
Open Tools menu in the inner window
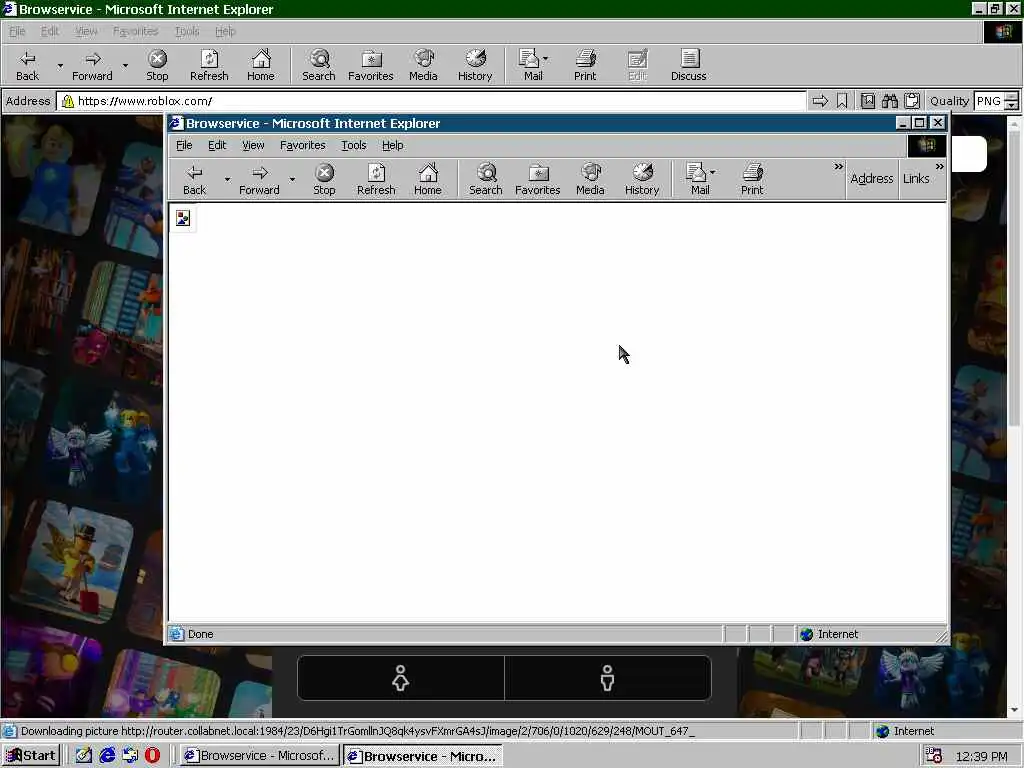point(353,145)
